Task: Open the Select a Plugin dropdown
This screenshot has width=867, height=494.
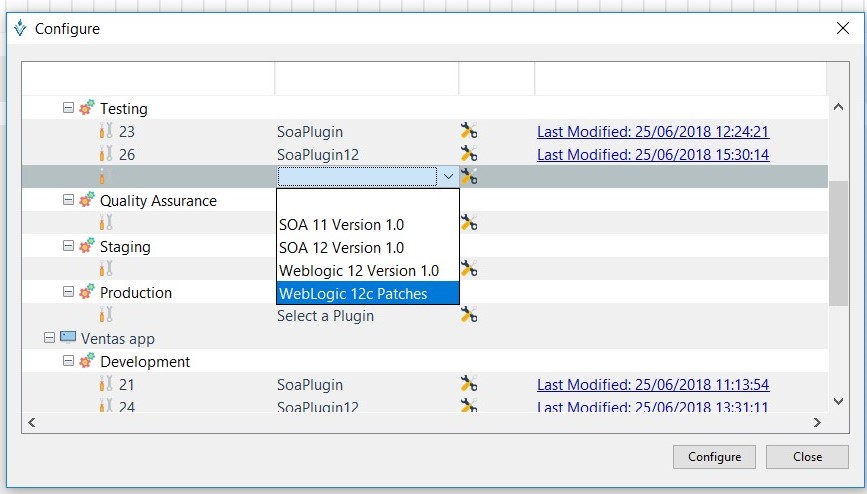Action: click(325, 316)
